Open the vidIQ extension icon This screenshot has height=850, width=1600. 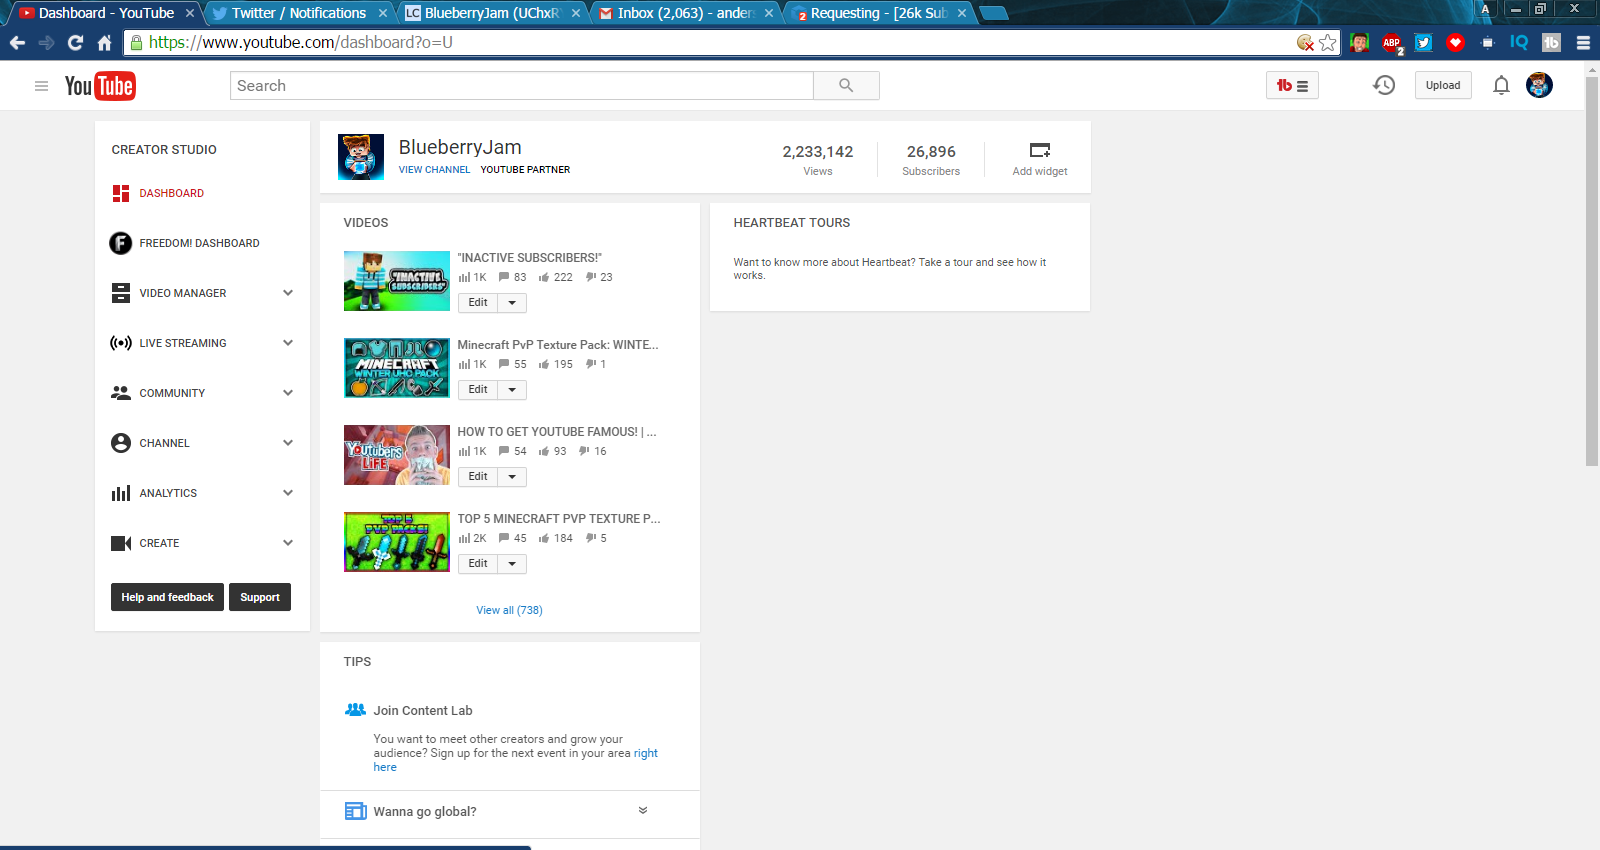1519,42
